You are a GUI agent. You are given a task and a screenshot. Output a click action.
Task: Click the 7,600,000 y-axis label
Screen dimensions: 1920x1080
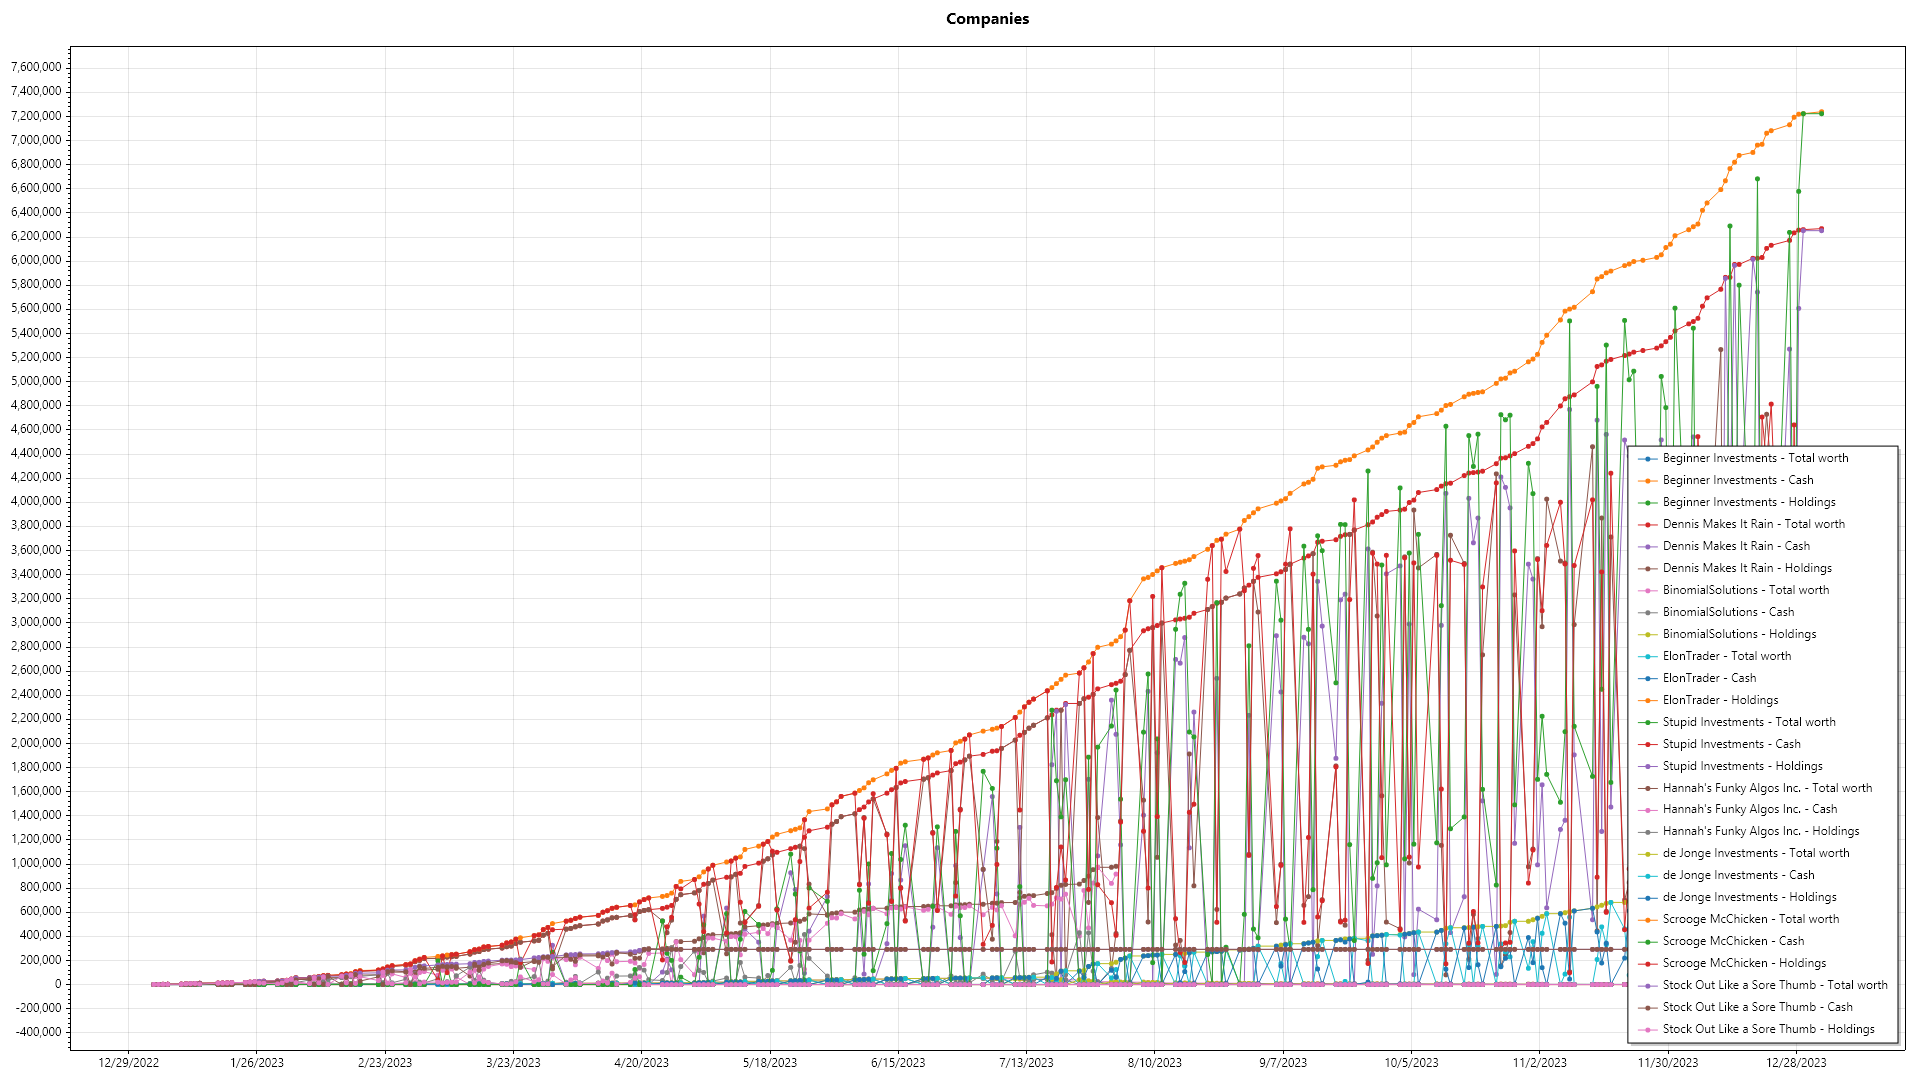tap(36, 67)
